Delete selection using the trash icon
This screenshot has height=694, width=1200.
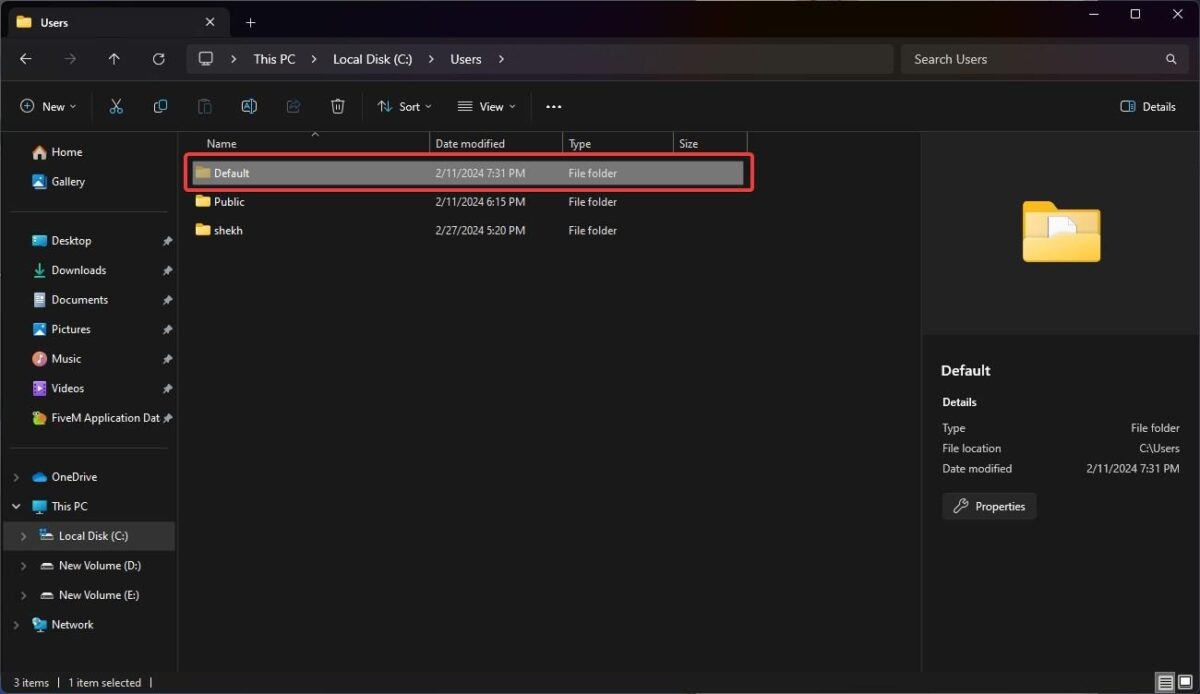click(338, 107)
